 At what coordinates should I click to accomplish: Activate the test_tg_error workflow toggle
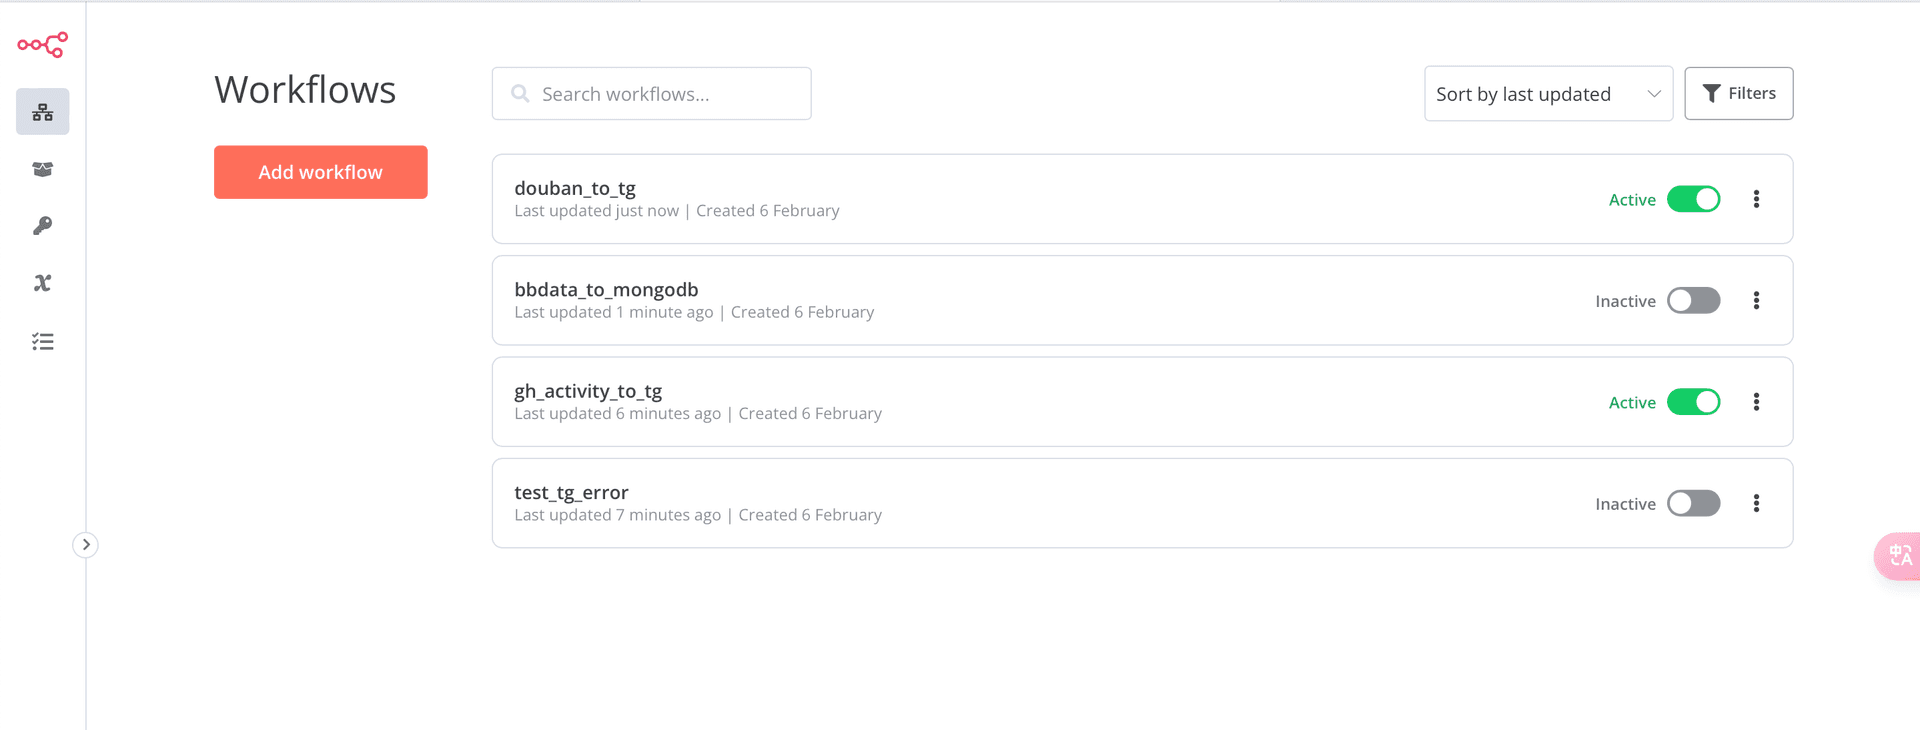(1693, 503)
